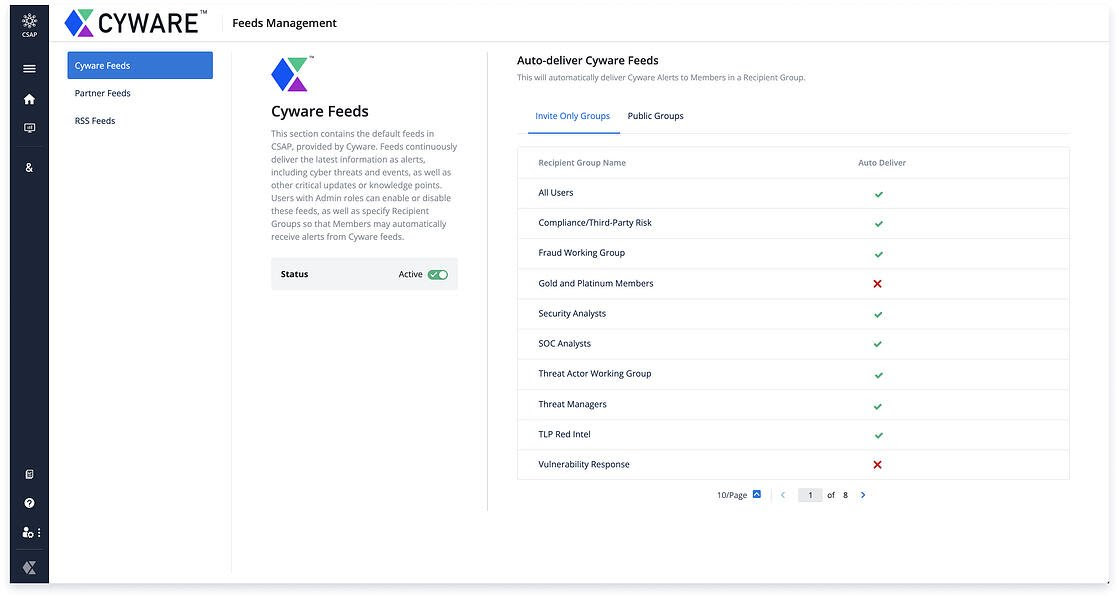Open RSS Feeds in the side menu
The image size is (1119, 598).
click(95, 121)
